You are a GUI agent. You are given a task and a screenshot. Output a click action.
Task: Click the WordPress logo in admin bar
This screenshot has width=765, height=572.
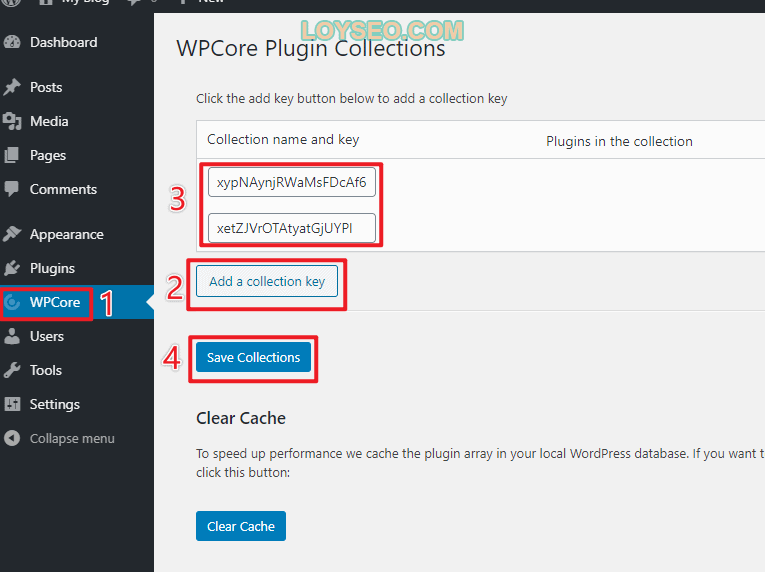(x=12, y=2)
